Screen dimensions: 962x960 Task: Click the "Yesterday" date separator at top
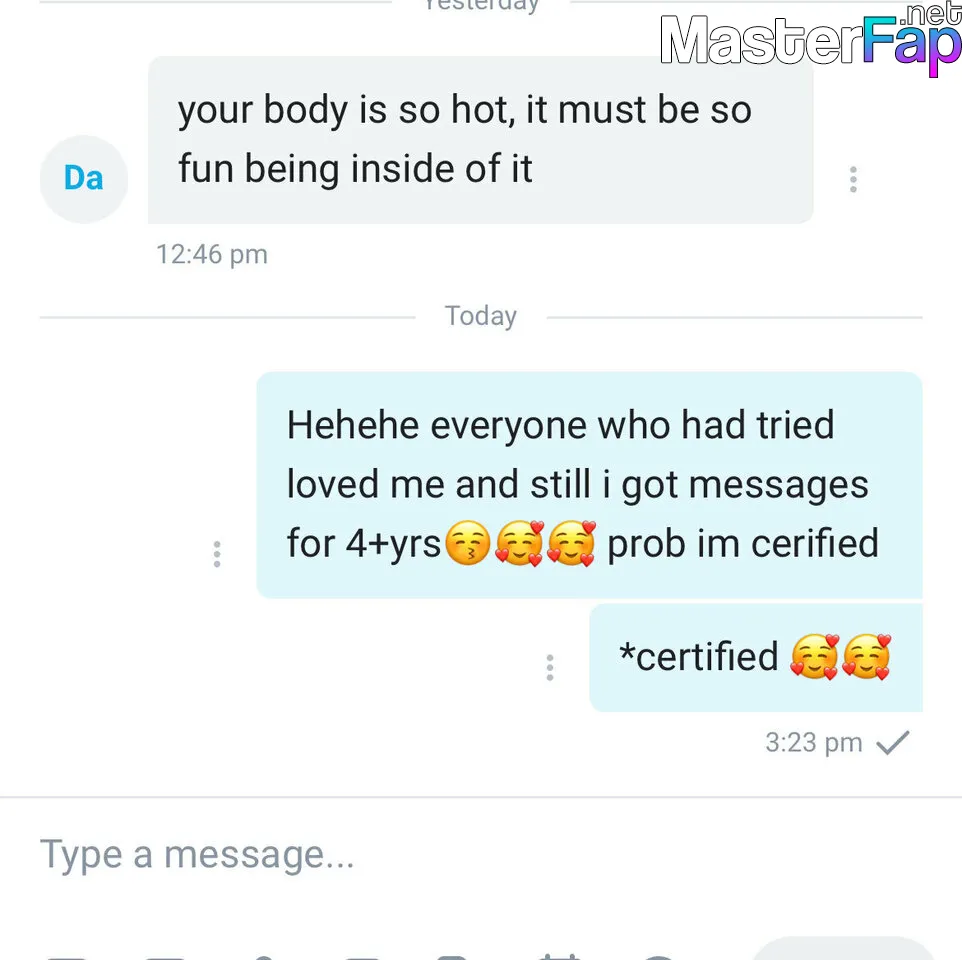481,5
